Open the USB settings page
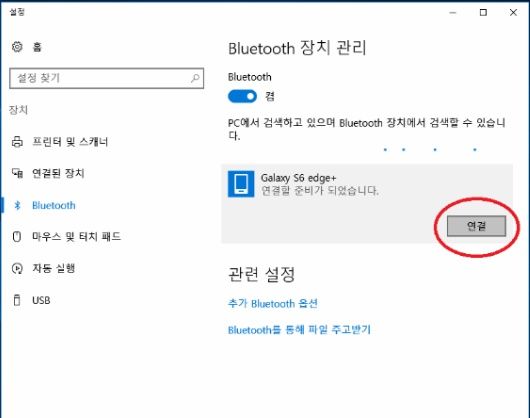This screenshot has height=418, width=530. [x=41, y=300]
